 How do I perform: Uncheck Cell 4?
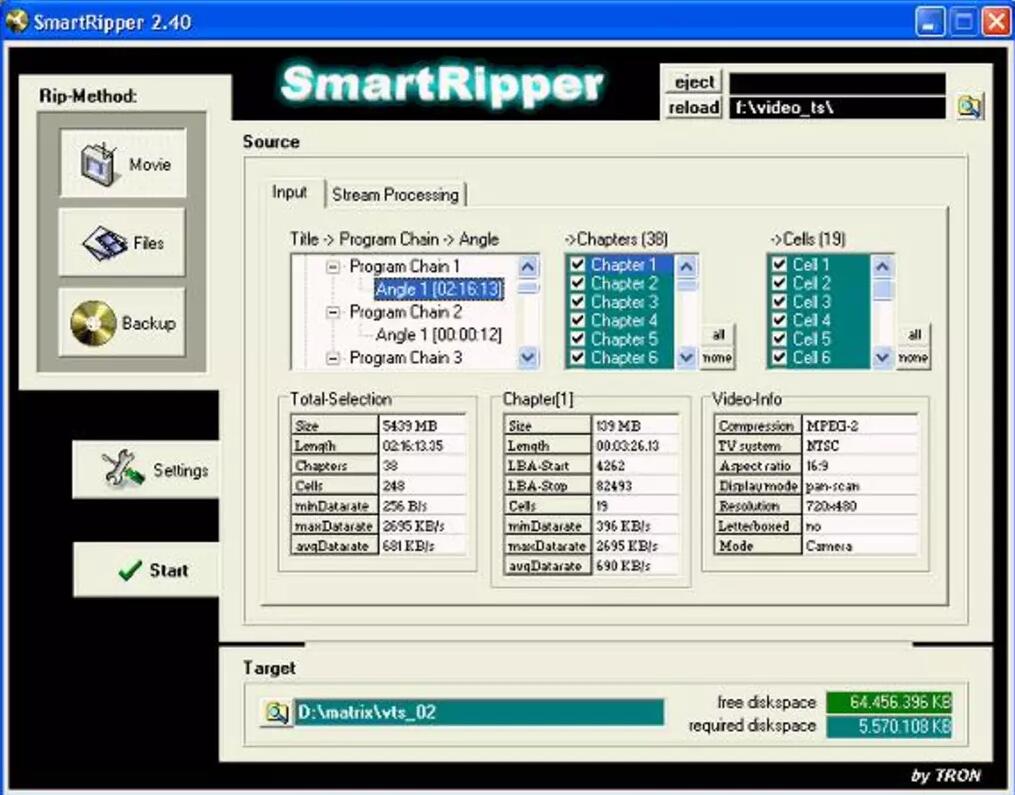click(779, 320)
